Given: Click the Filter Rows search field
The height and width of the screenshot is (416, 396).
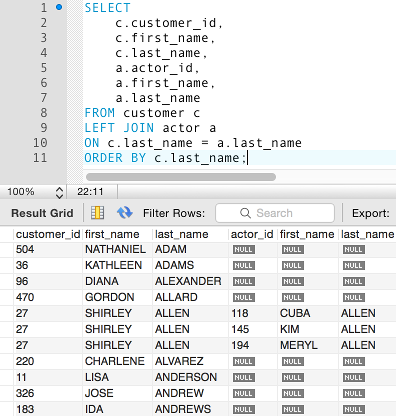Looking at the screenshot, I should point(275,213).
